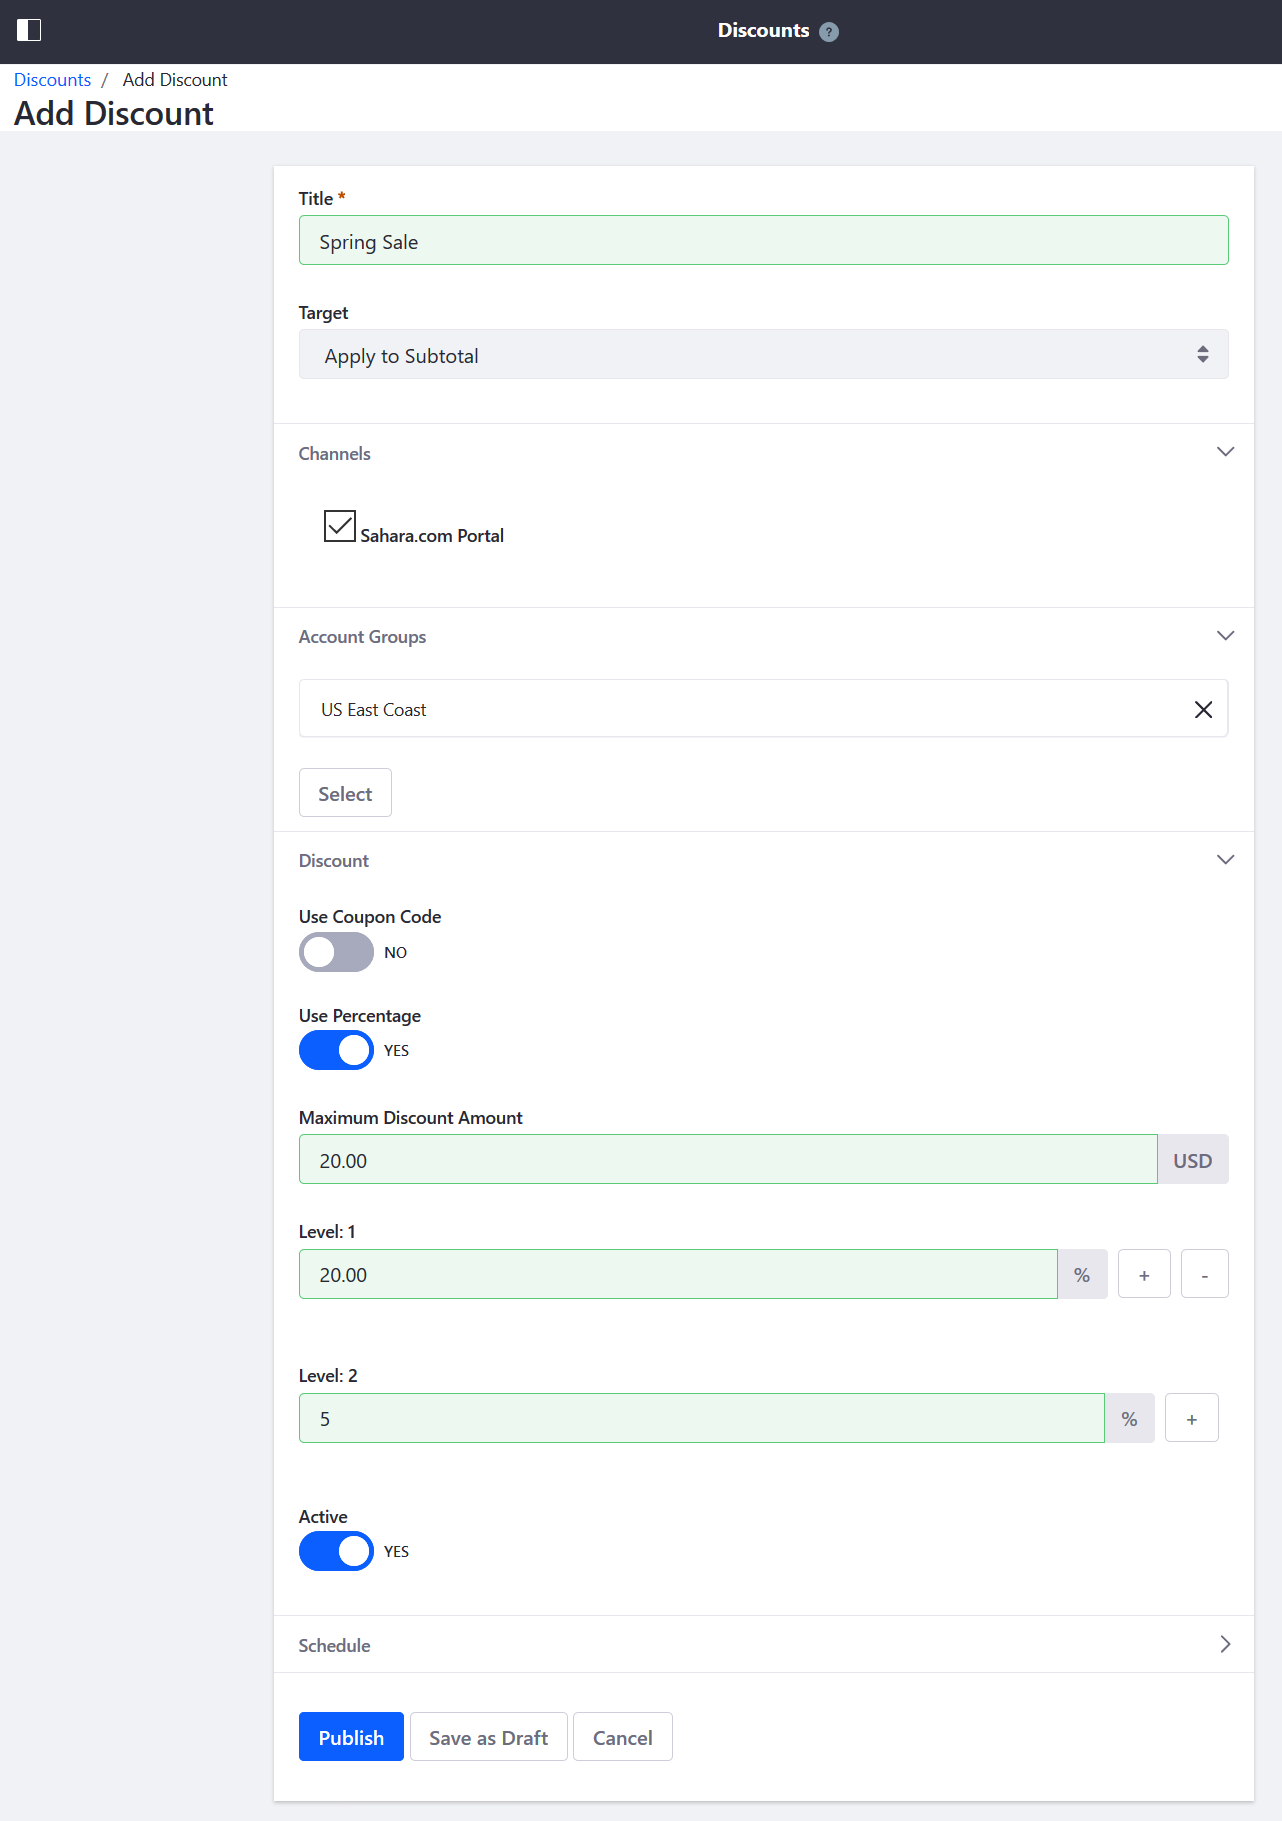Enable the Use Coupon Code toggle

pos(336,953)
